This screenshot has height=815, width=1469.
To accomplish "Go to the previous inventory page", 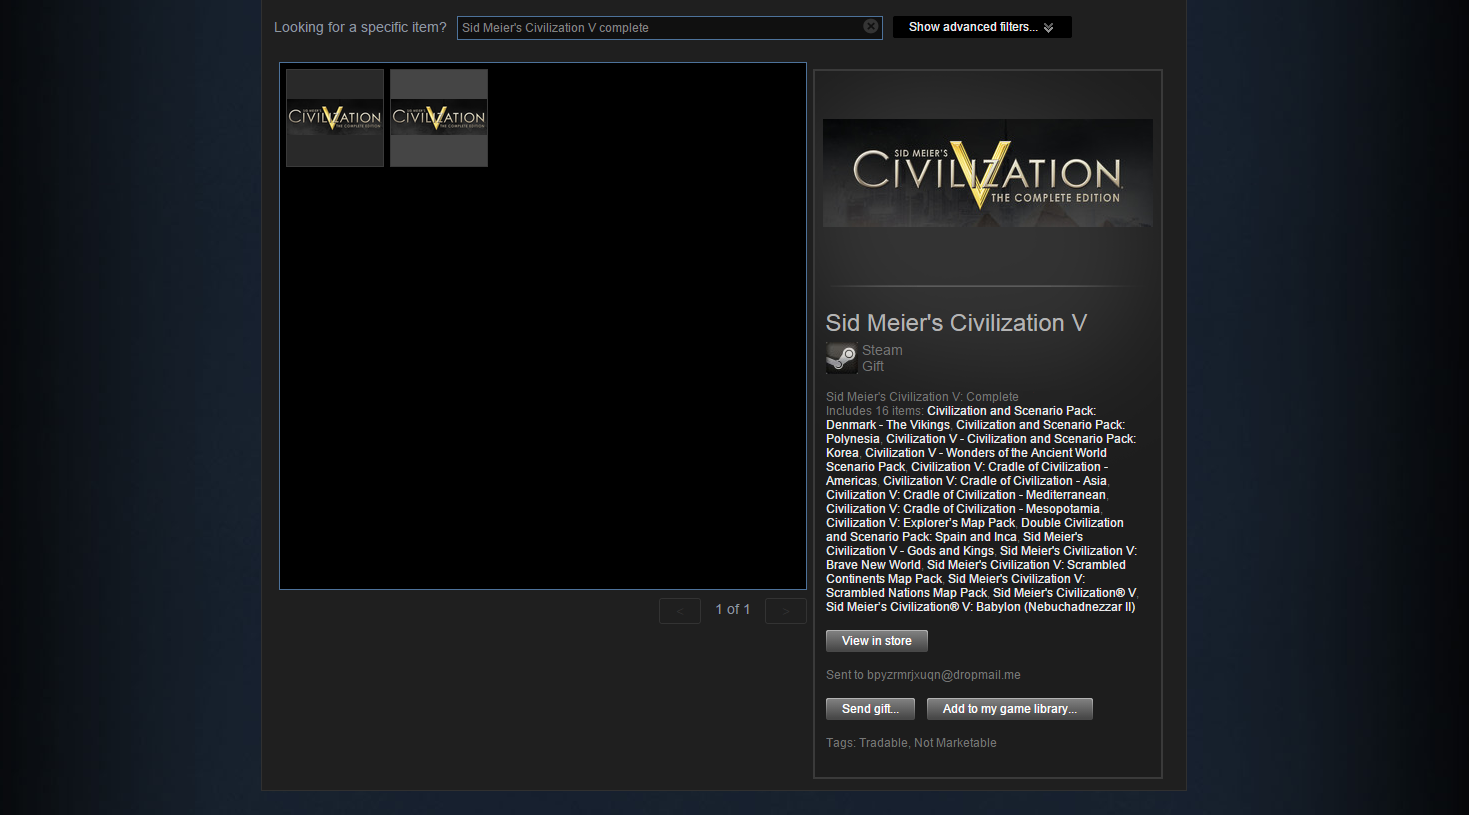I will [x=680, y=610].
